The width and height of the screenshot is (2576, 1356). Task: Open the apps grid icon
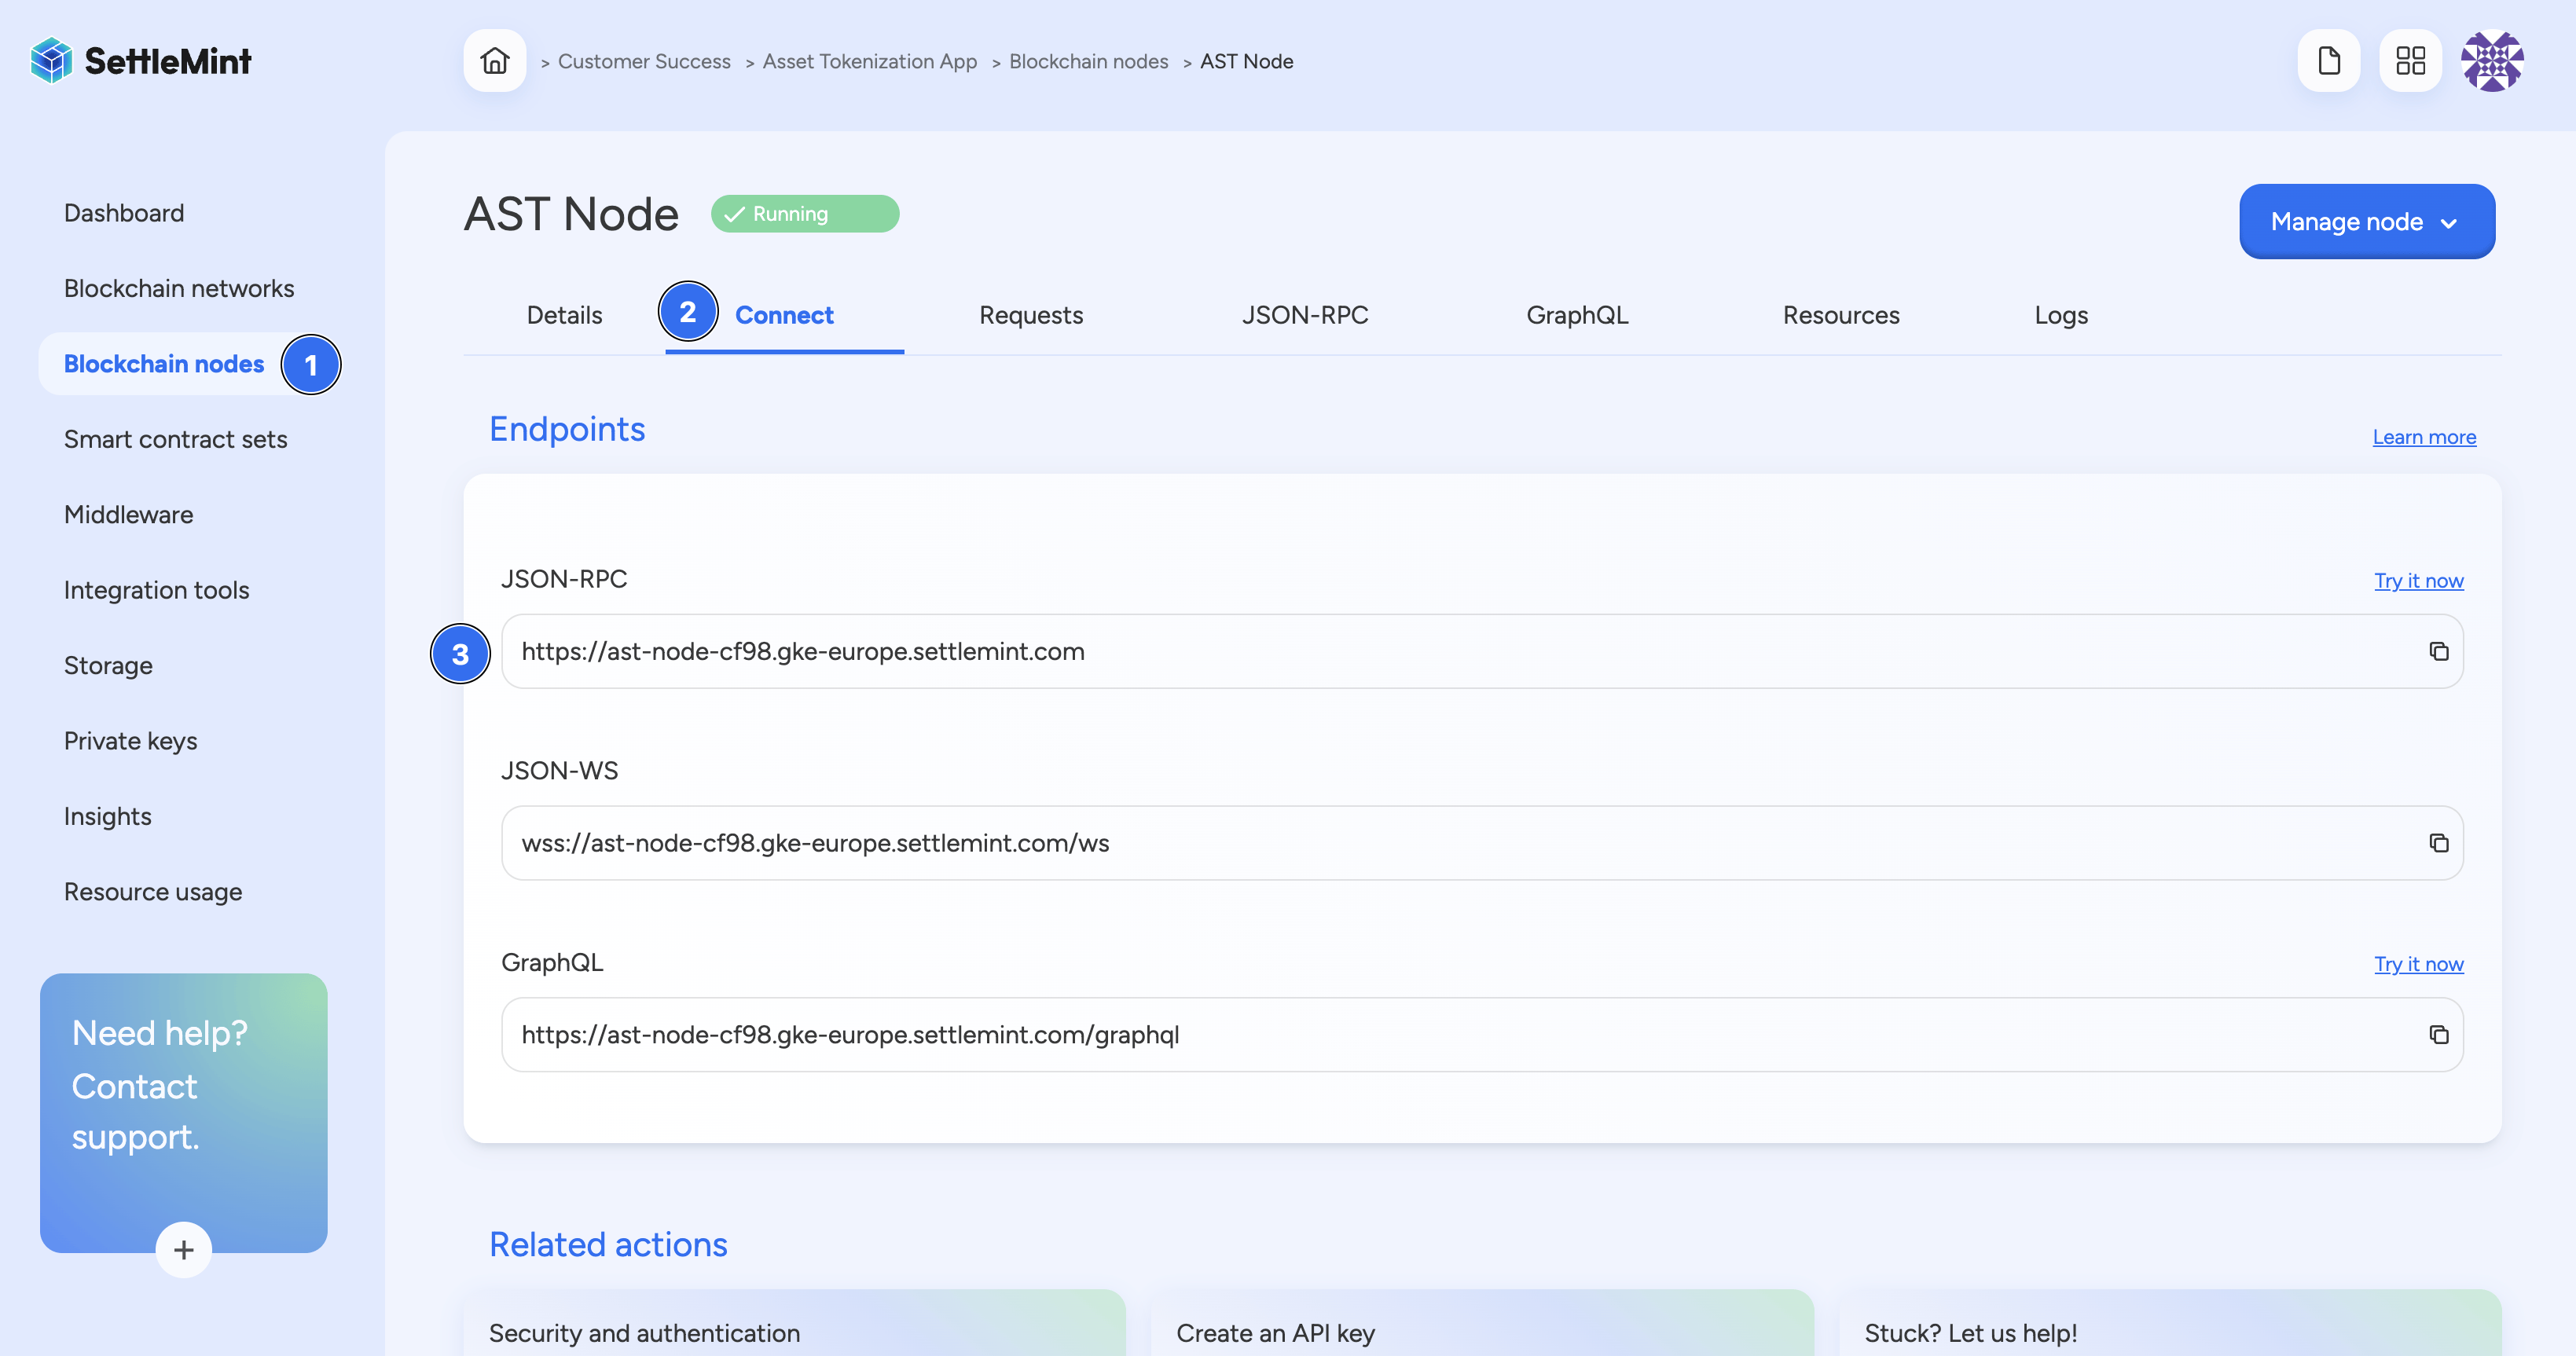pos(2410,61)
